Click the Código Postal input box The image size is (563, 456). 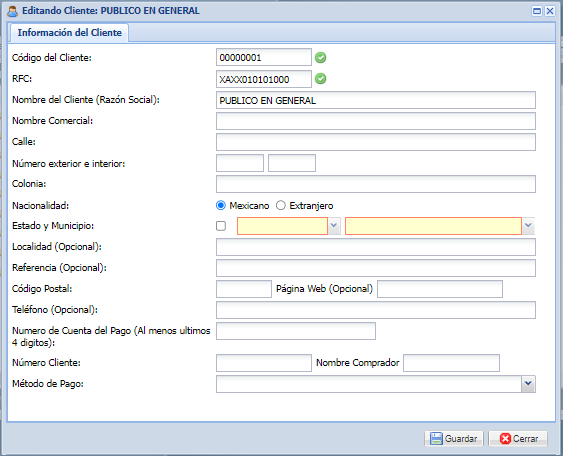click(244, 289)
